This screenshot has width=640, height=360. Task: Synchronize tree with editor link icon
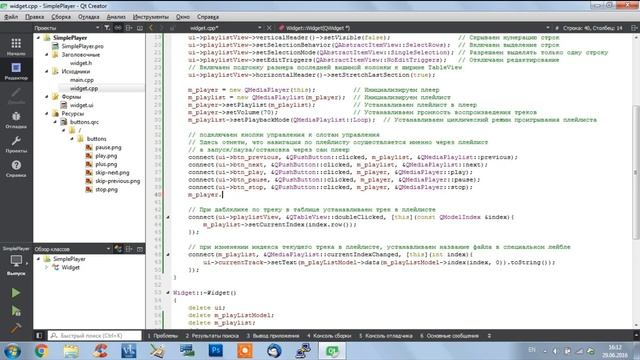118,28
